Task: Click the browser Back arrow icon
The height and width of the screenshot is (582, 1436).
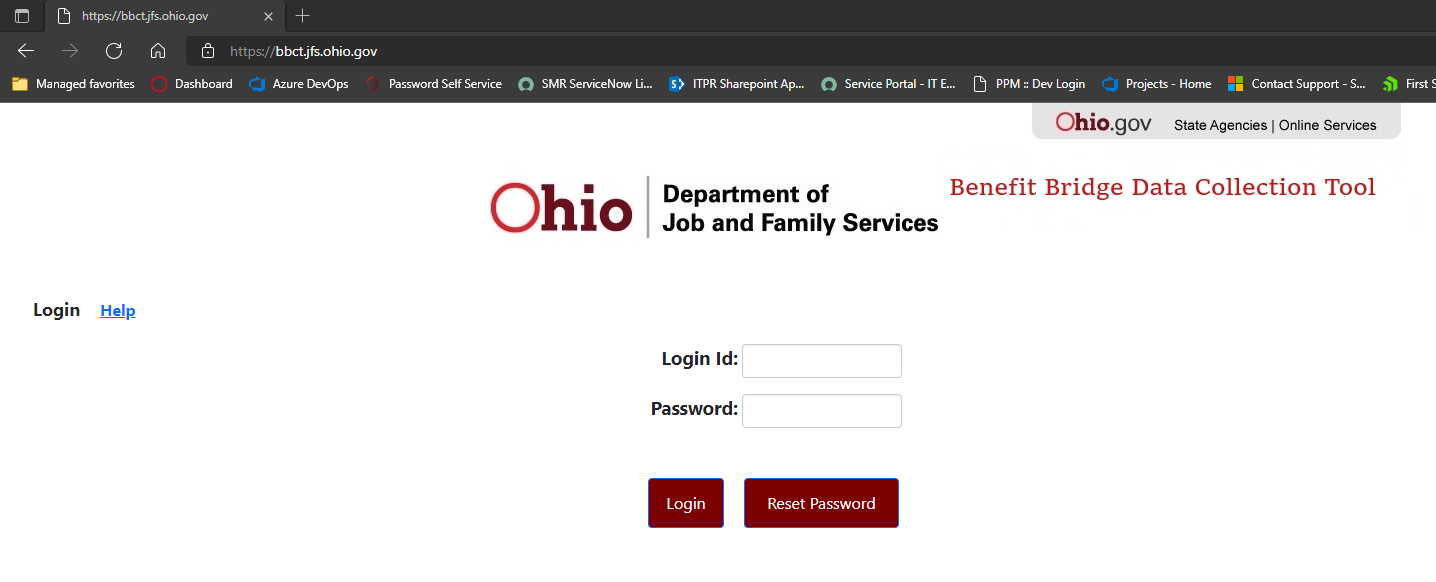Action: coord(26,51)
